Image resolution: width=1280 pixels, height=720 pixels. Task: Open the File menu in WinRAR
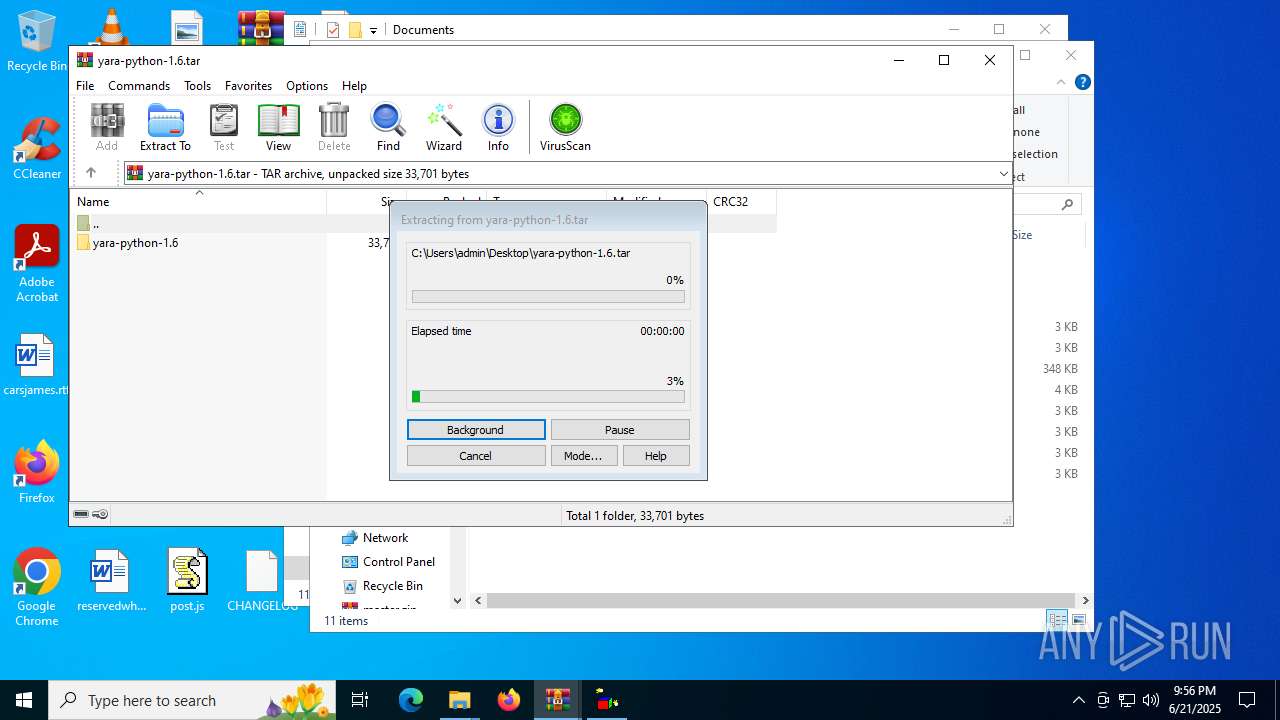click(x=85, y=86)
